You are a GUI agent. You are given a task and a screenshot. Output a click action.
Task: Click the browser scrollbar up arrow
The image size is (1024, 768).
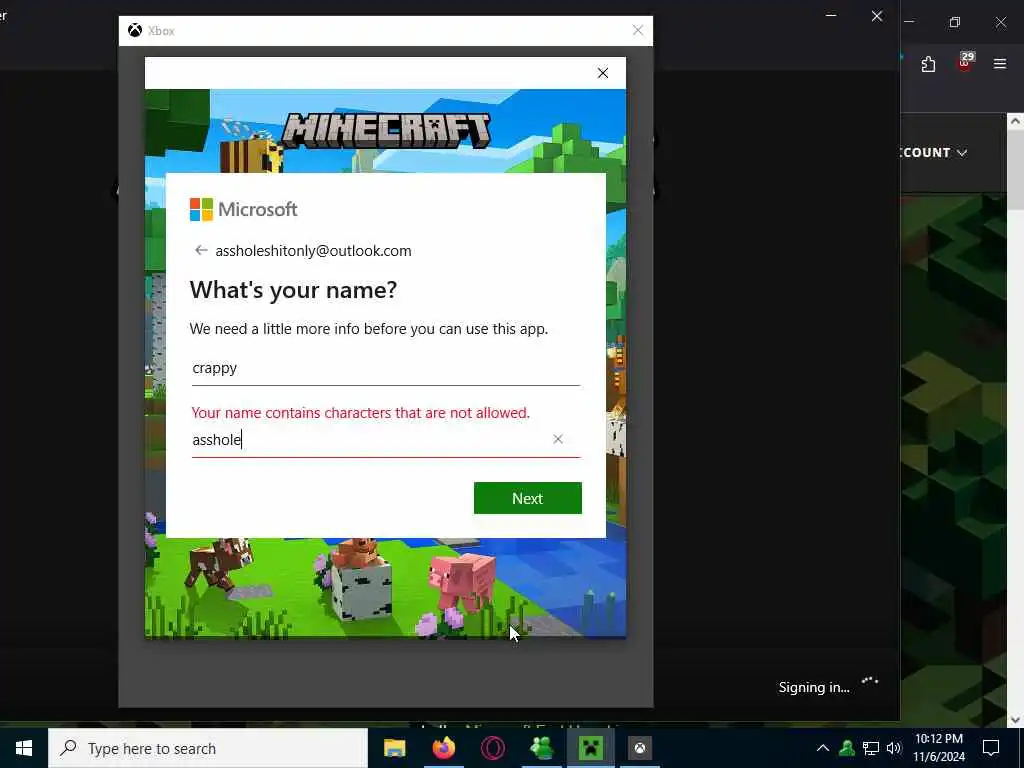pos(1015,121)
